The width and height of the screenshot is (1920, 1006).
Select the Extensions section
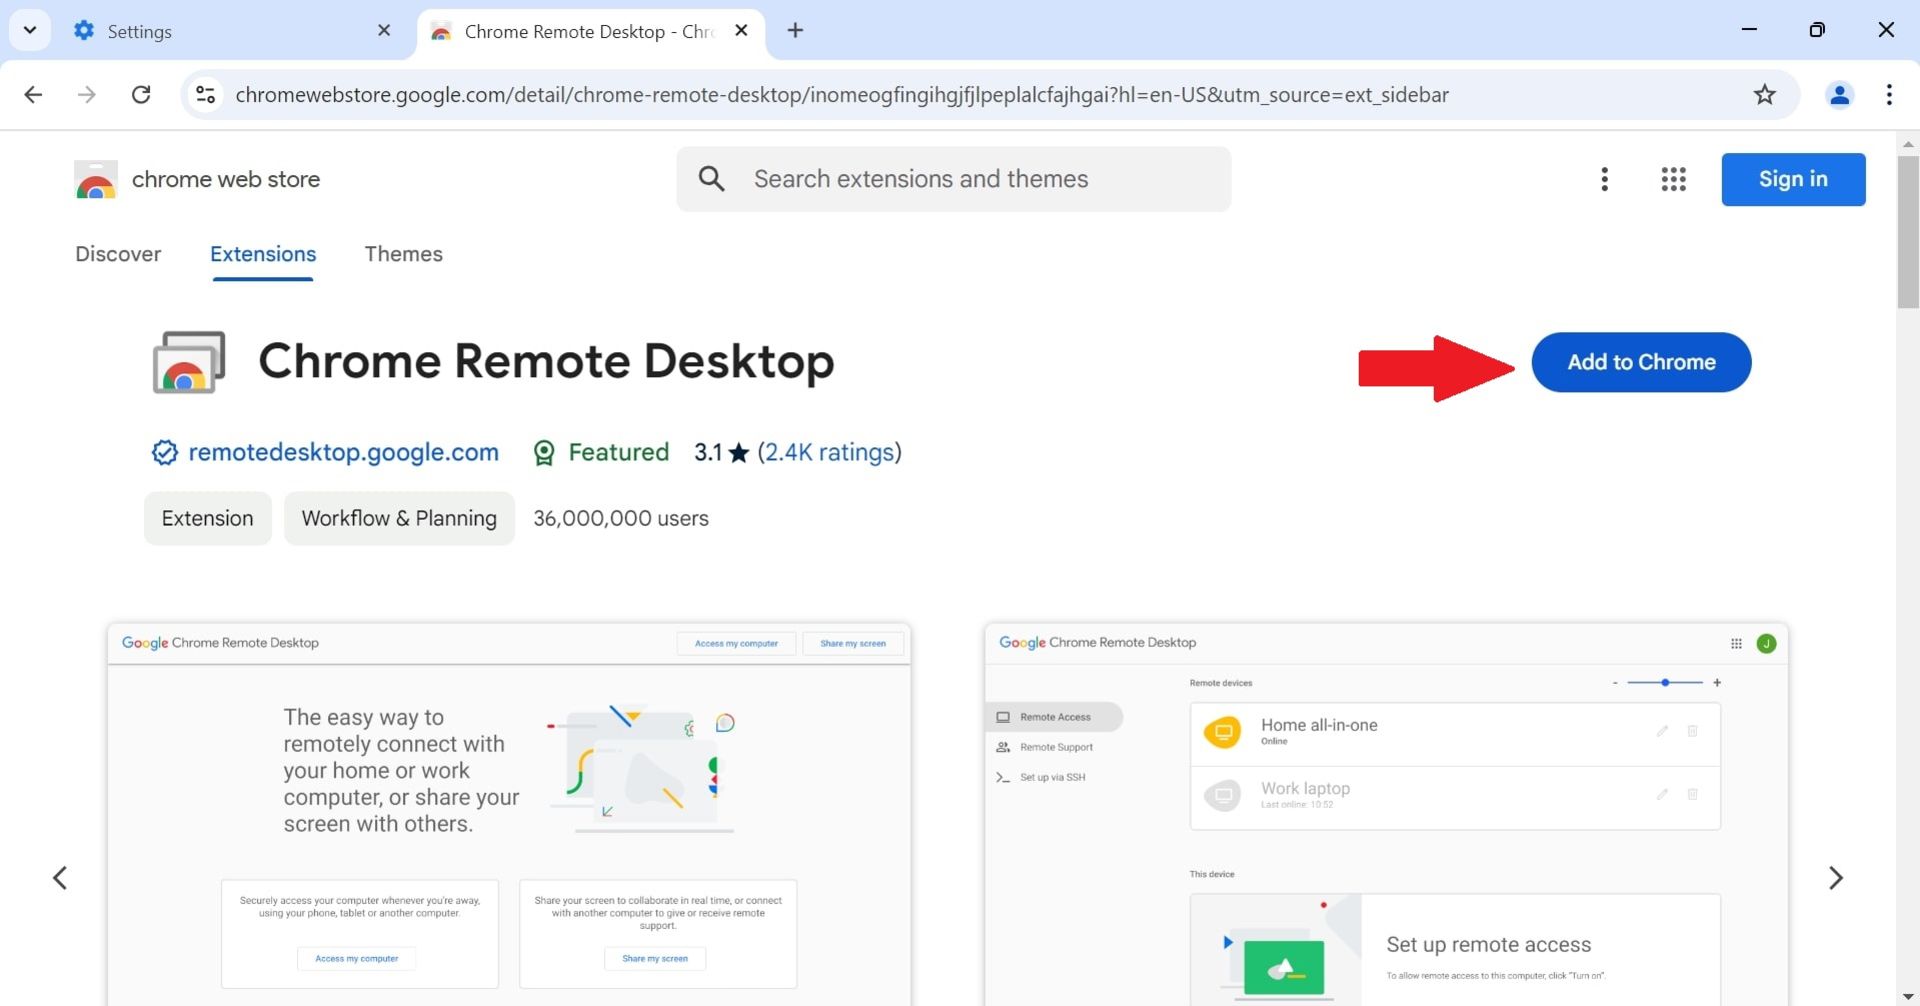pyautogui.click(x=263, y=254)
